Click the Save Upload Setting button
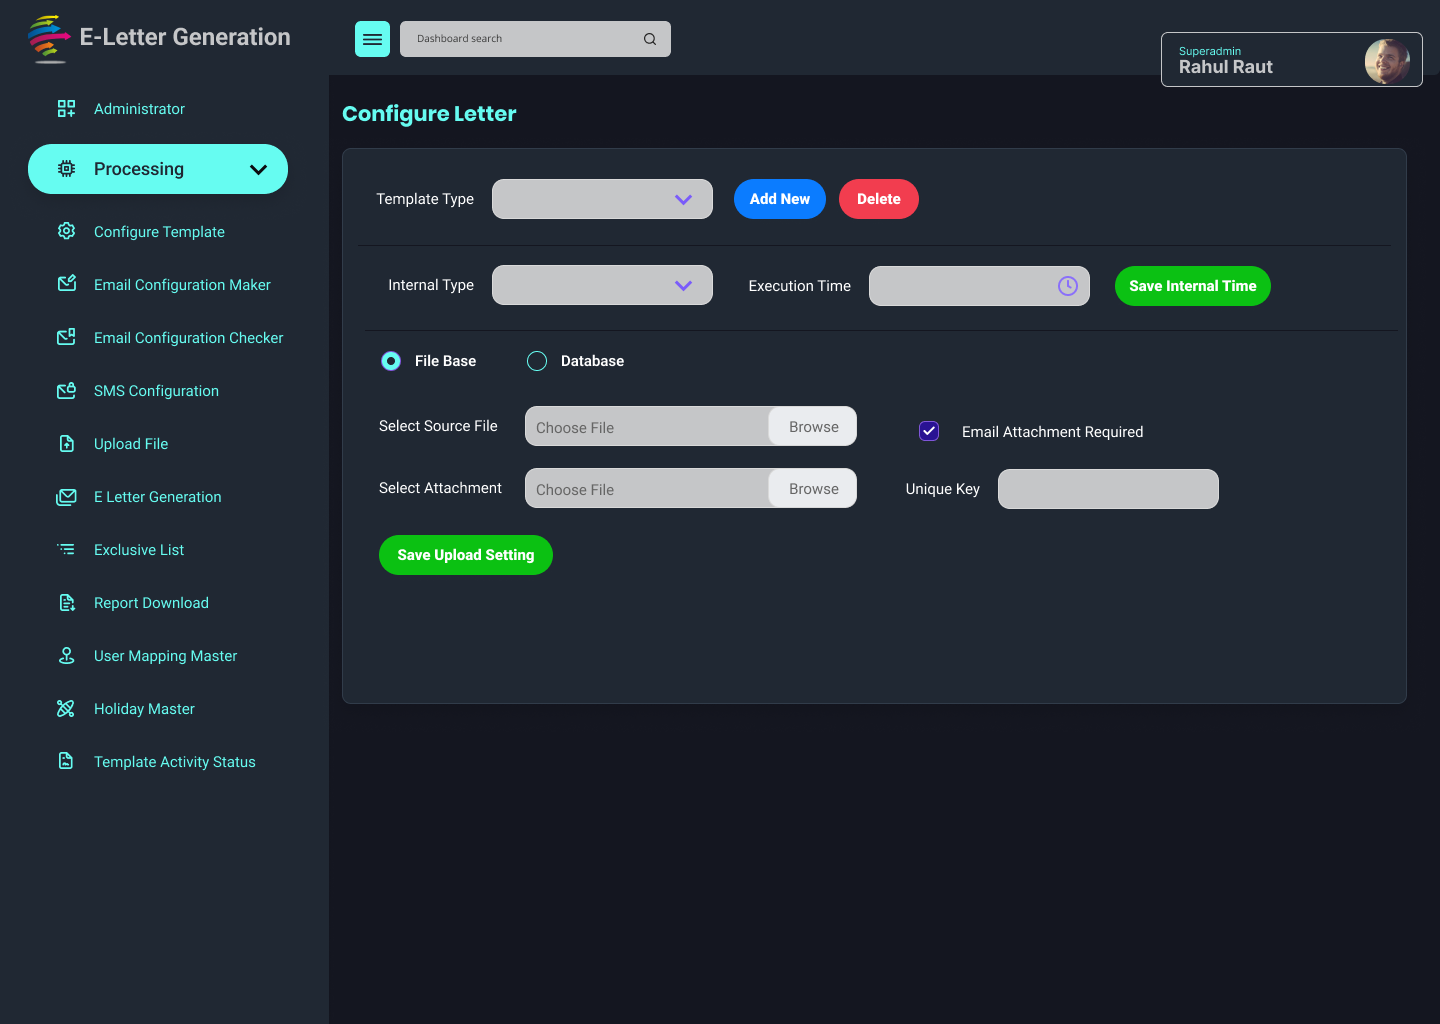The image size is (1440, 1024). pos(465,555)
